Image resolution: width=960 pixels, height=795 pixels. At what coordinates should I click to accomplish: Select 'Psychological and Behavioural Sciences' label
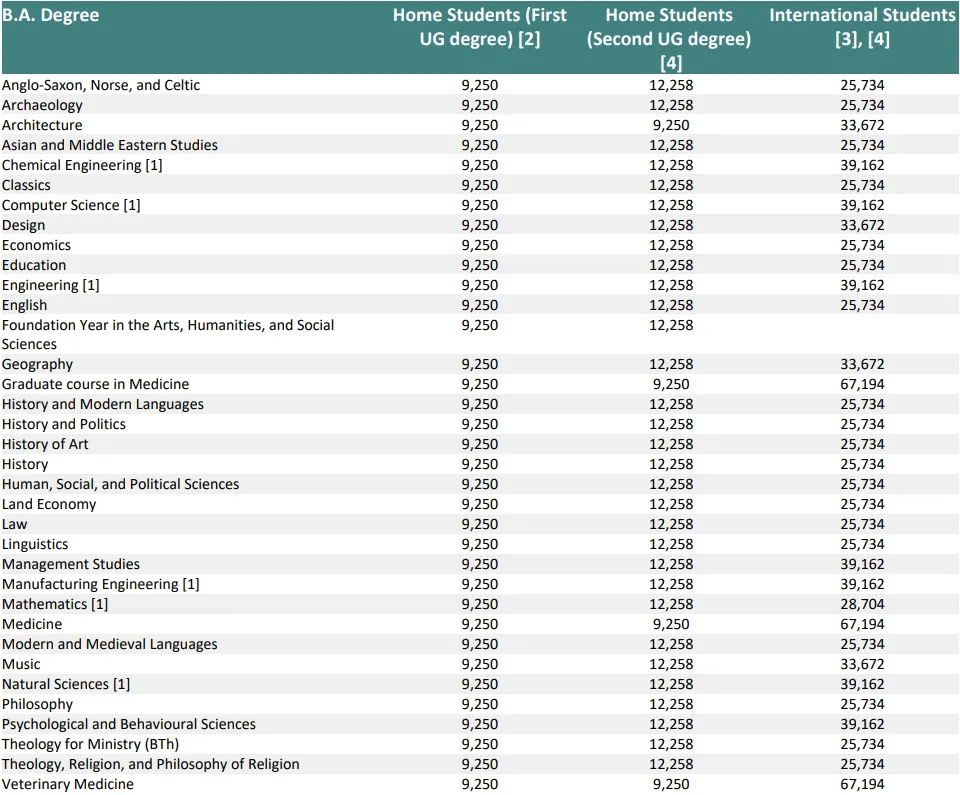(x=129, y=725)
